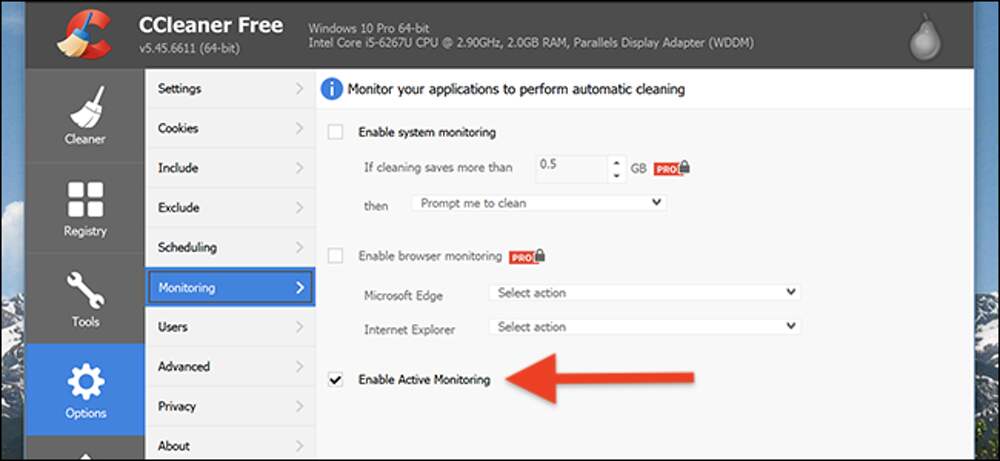Click the blue info icon

click(x=331, y=89)
